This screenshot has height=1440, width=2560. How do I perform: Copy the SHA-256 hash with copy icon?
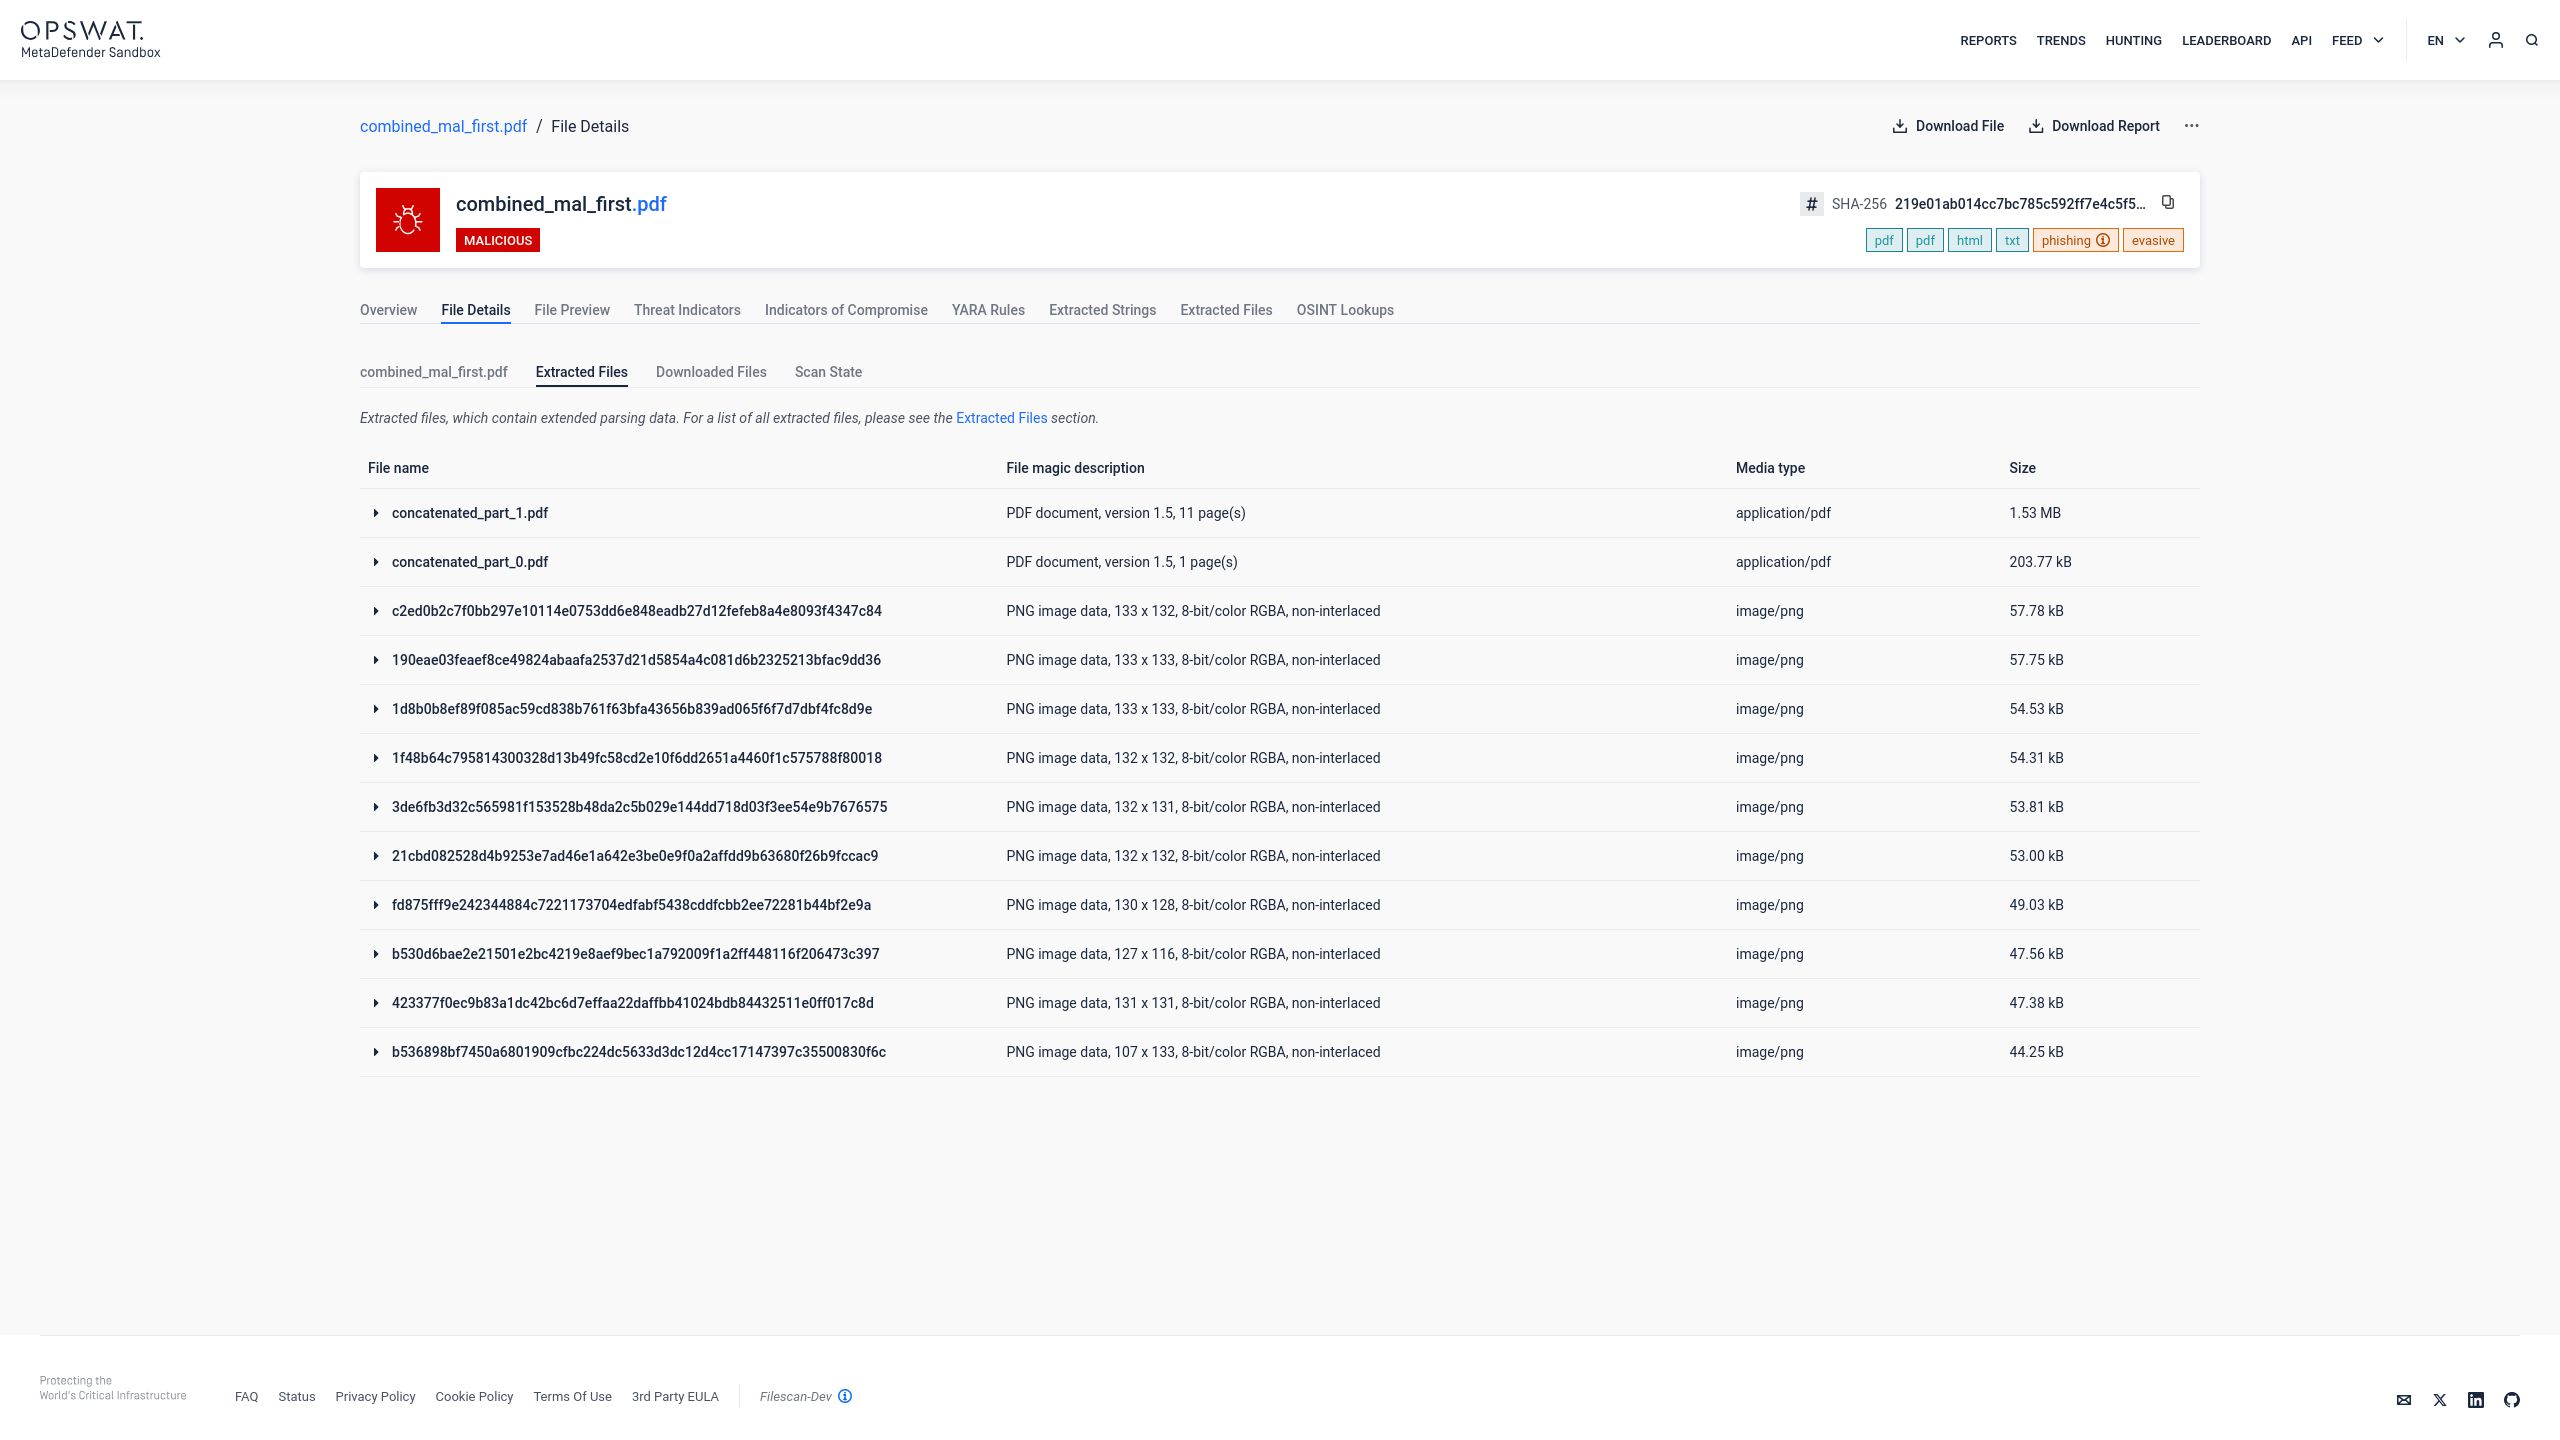(2168, 203)
